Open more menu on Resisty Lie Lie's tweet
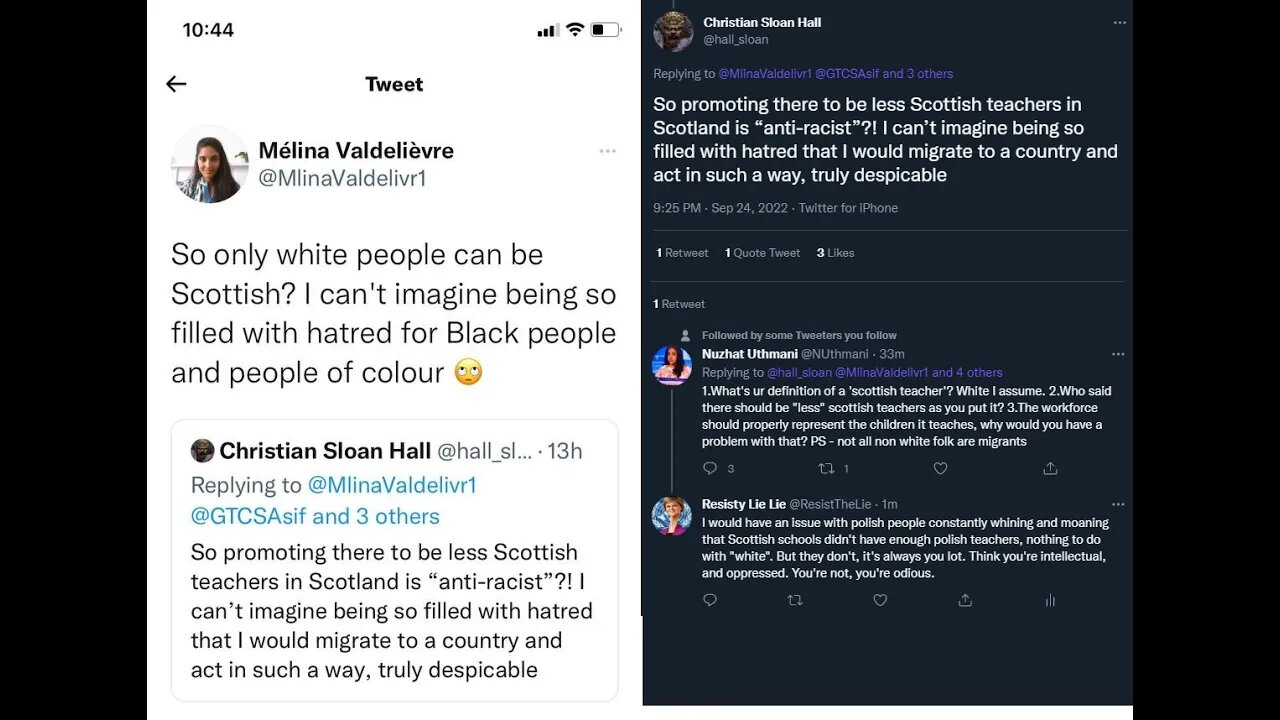Screen dimensions: 1280x720 click(1118, 504)
